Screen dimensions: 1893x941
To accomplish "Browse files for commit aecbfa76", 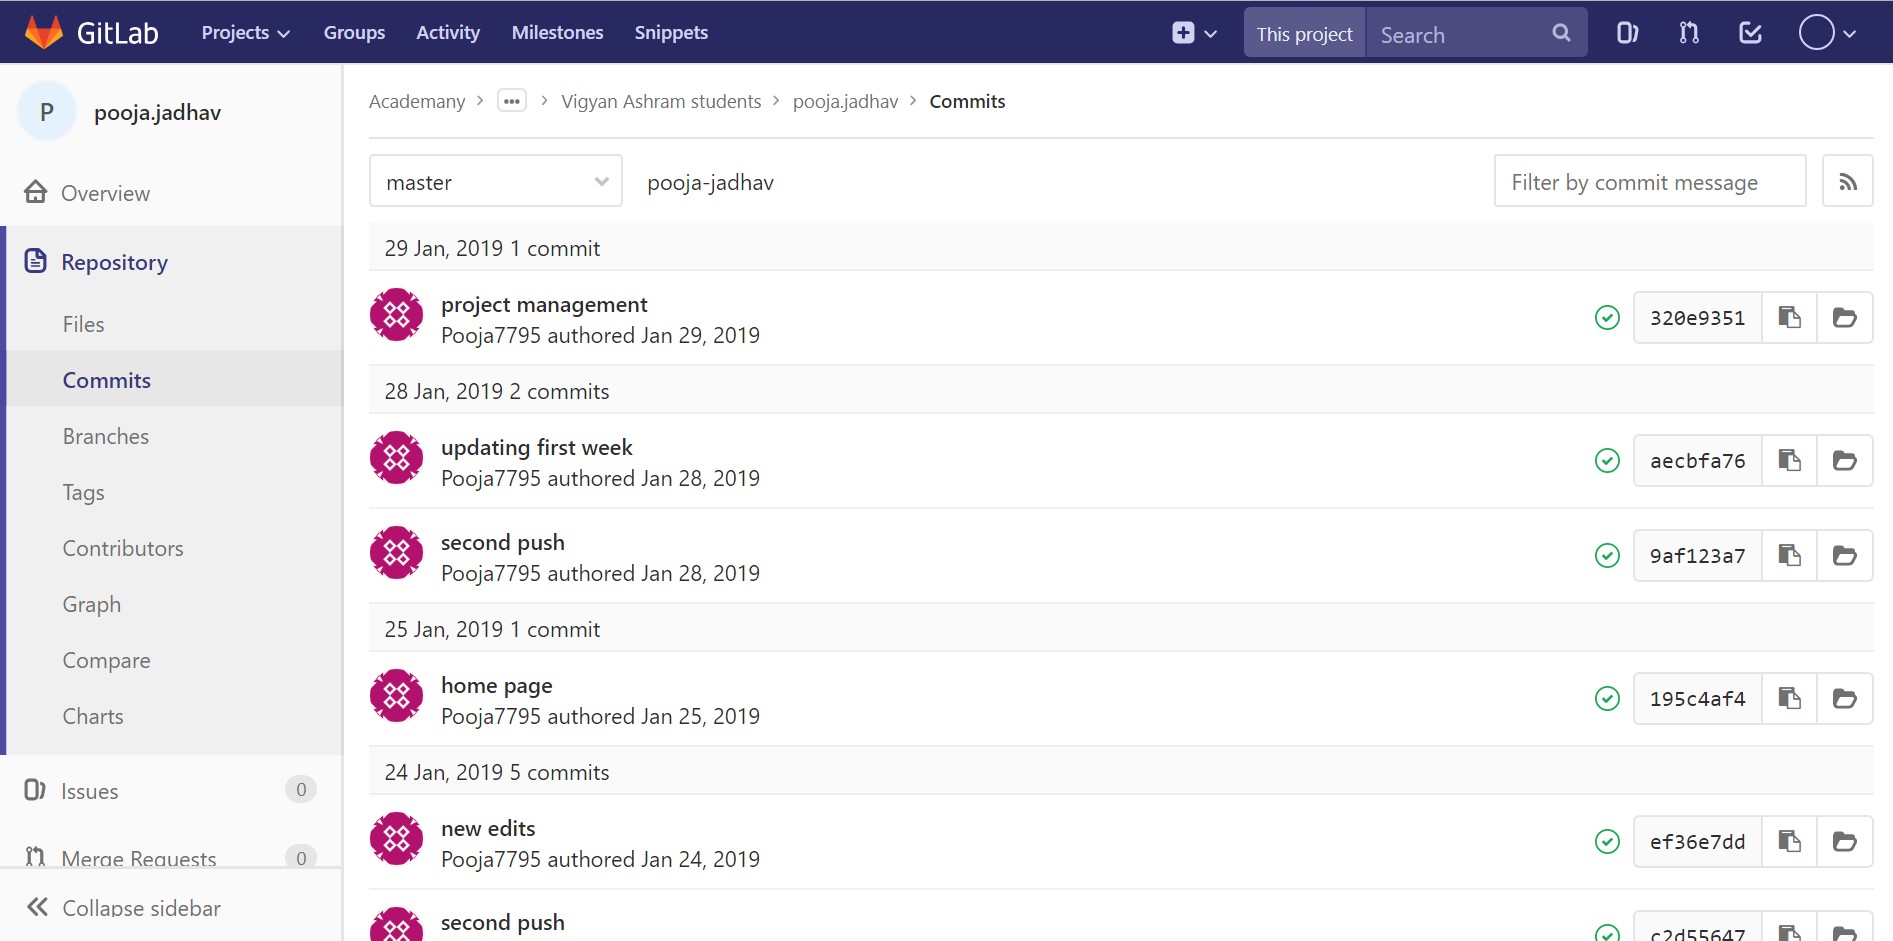I will (x=1844, y=461).
